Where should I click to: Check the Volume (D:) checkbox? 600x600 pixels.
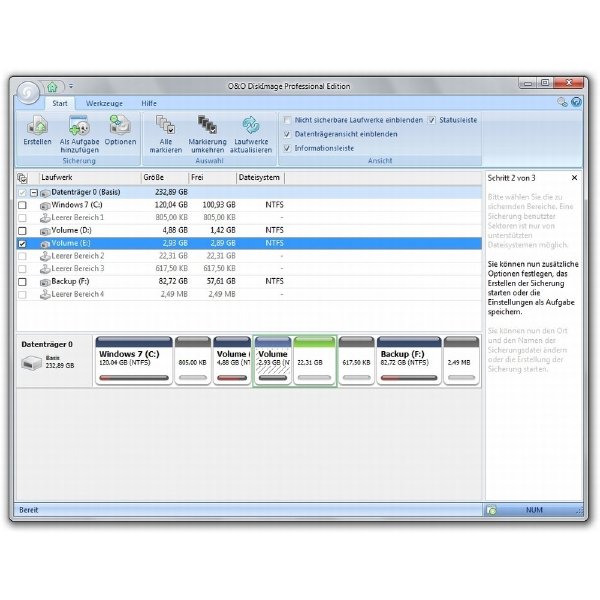pos(22,231)
